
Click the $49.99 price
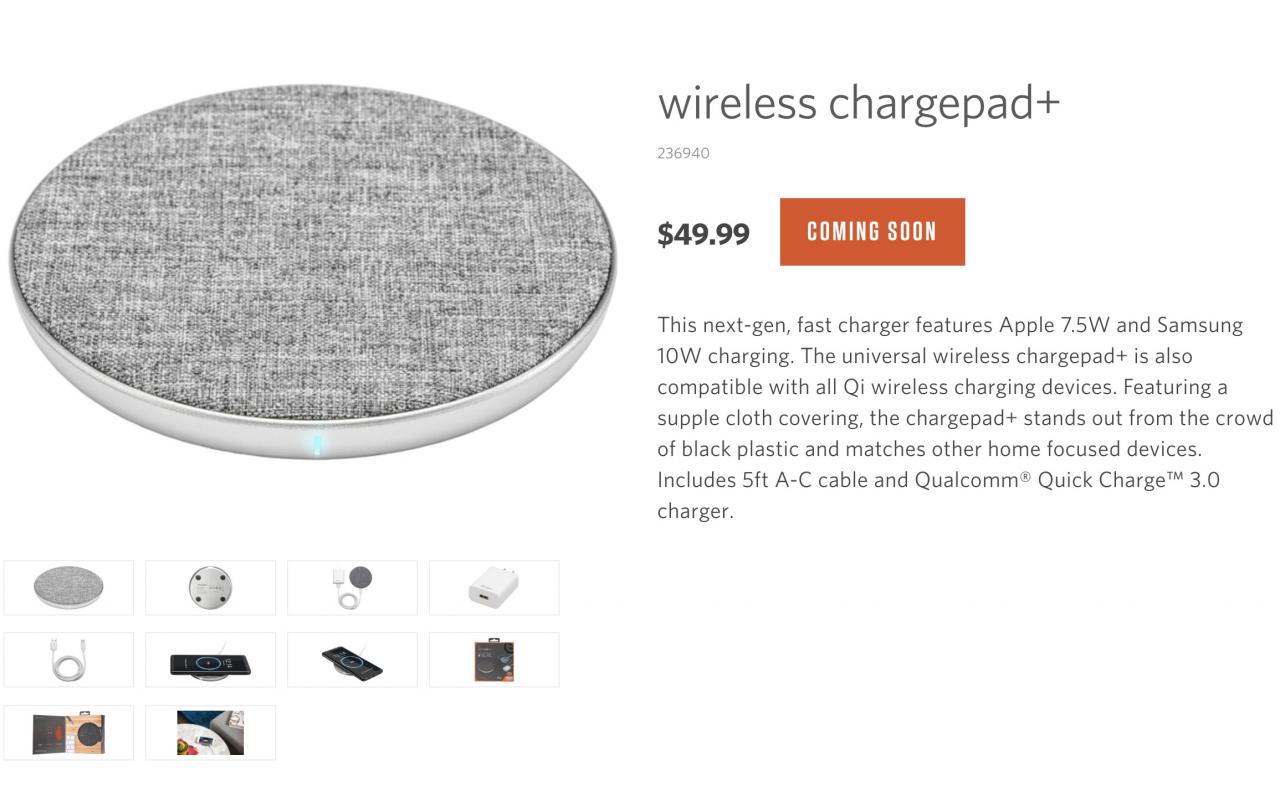point(703,234)
